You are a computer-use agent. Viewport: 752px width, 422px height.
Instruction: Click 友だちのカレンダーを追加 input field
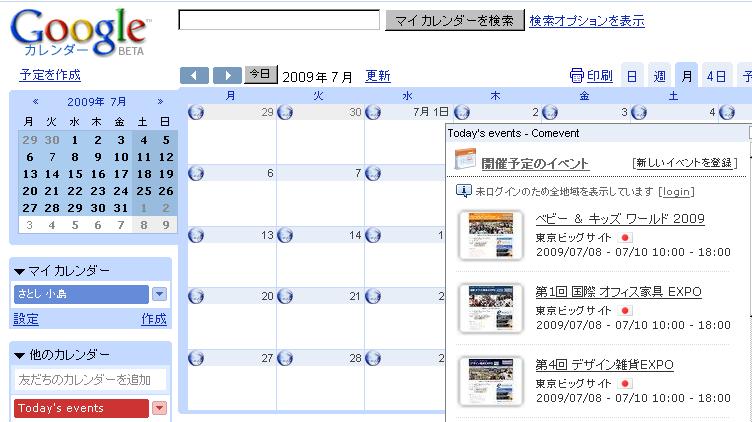pyautogui.click(x=91, y=380)
